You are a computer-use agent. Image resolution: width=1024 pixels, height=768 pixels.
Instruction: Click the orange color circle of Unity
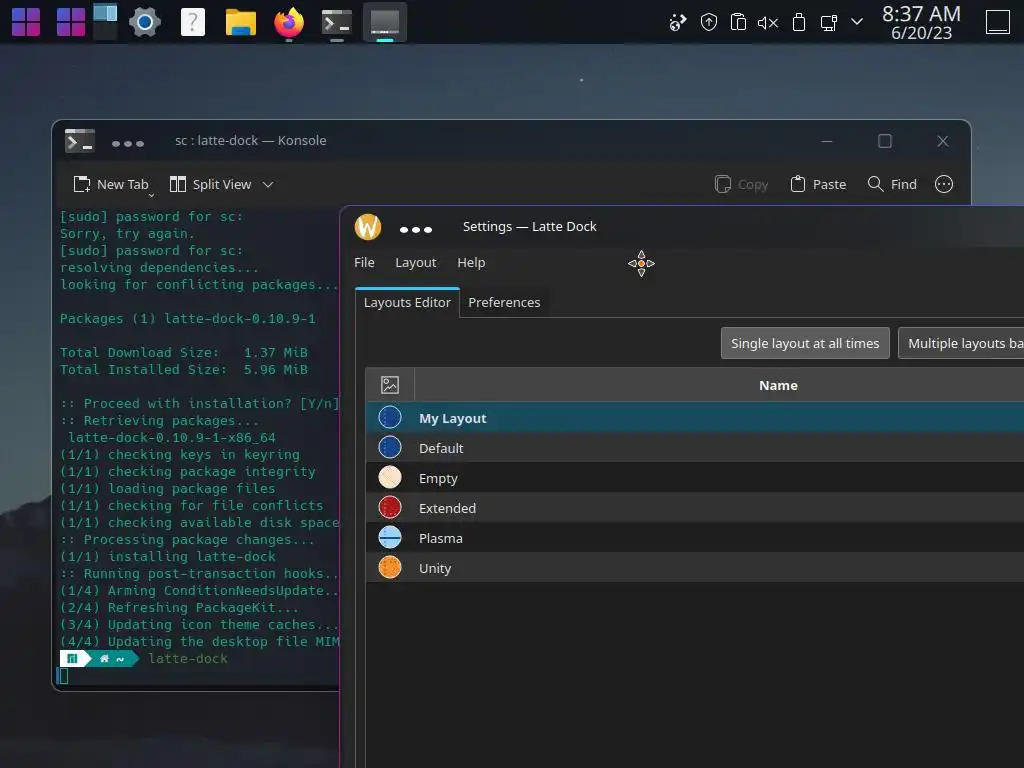coord(390,568)
